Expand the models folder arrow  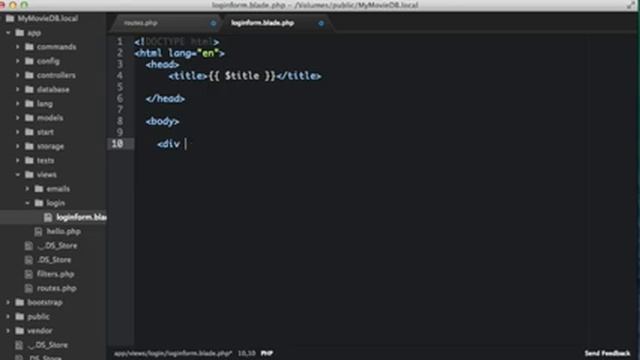point(18,118)
